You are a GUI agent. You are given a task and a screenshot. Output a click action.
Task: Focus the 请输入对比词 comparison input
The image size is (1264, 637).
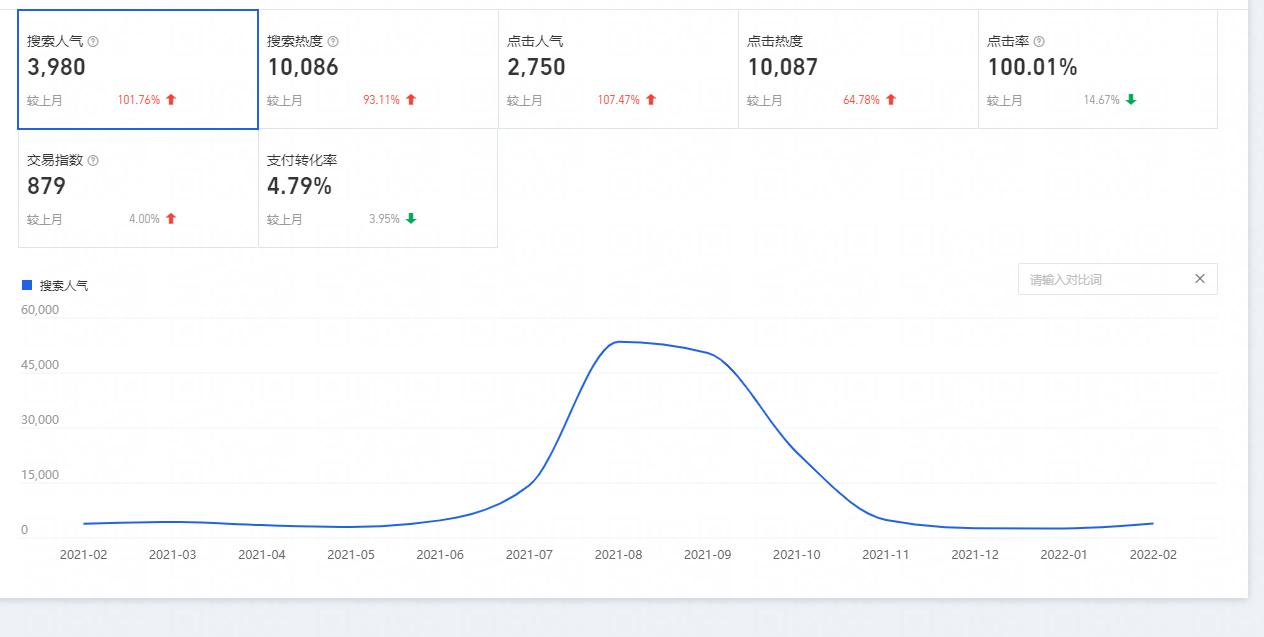[x=1118, y=279]
